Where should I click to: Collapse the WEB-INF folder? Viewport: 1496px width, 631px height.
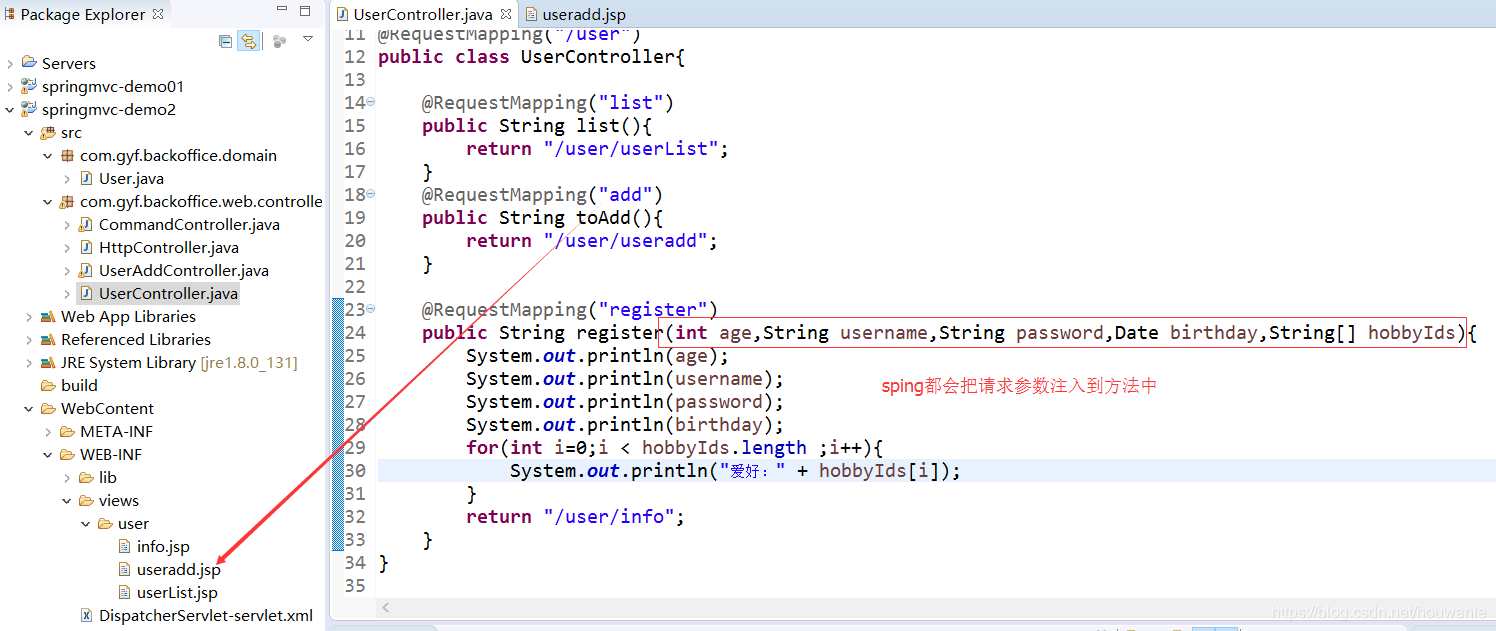[x=47, y=454]
